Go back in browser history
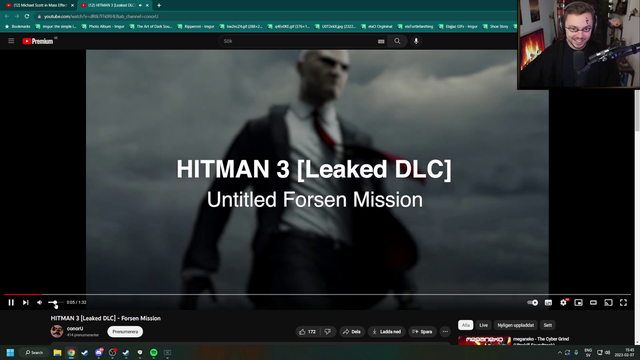Image resolution: width=640 pixels, height=360 pixels. (7, 16)
